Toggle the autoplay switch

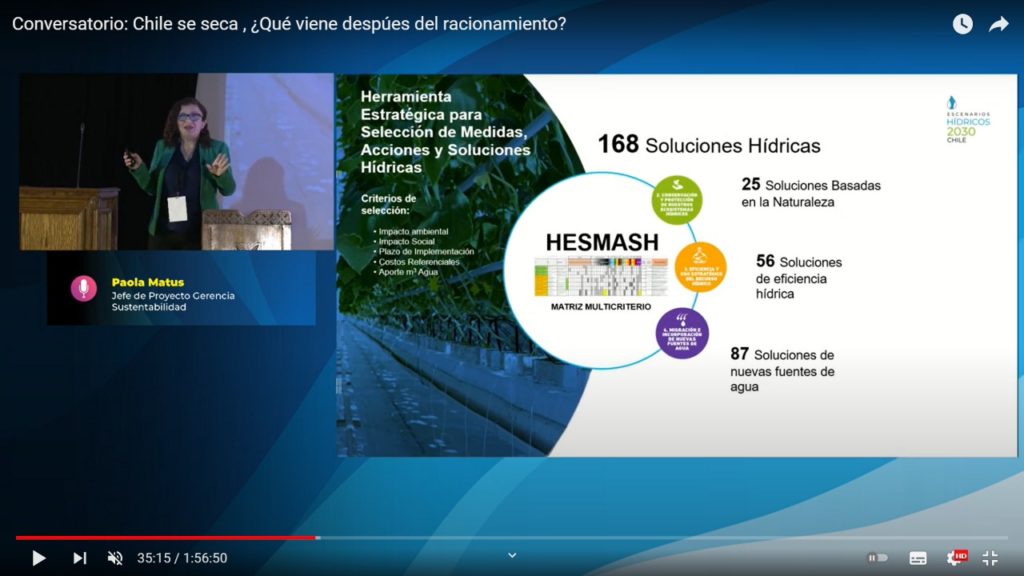[877, 558]
